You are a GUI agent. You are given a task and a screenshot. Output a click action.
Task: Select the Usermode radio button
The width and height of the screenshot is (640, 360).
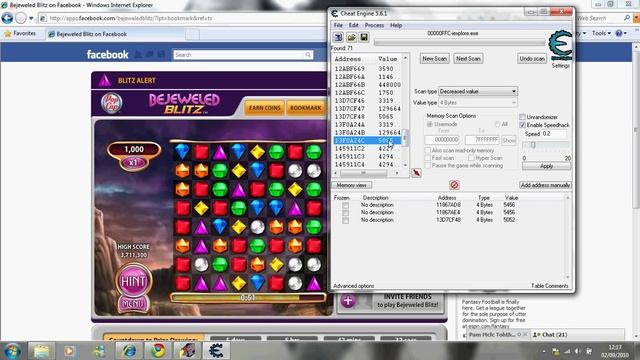[x=430, y=124]
